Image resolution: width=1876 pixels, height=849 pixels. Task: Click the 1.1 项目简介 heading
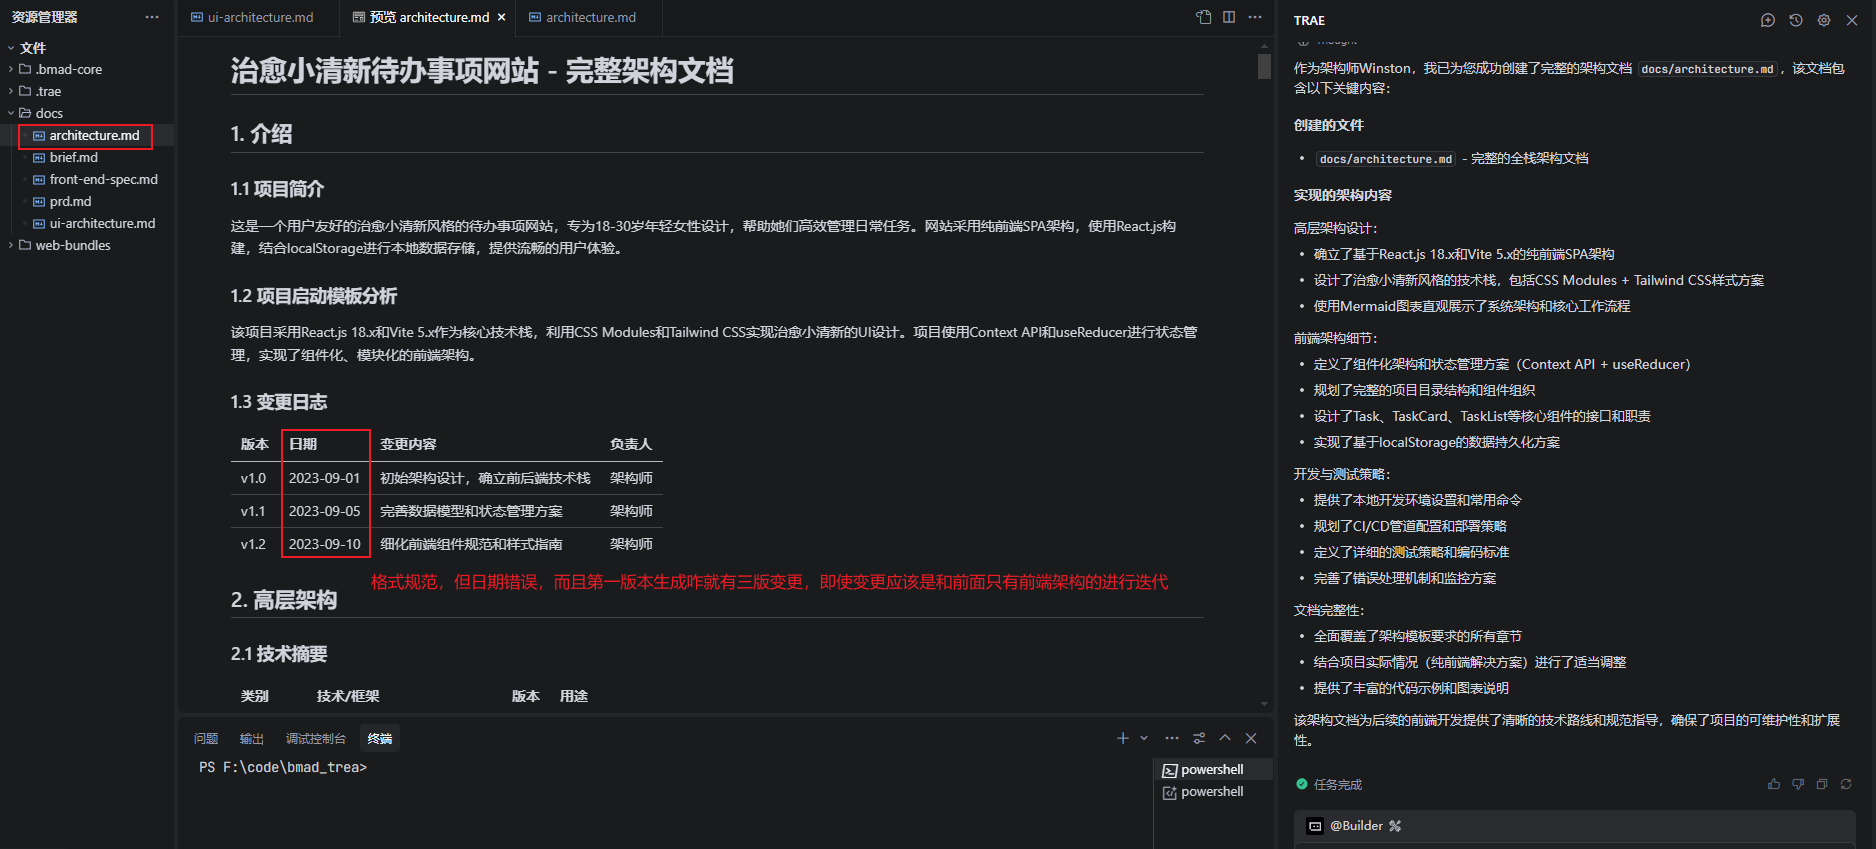[x=277, y=189]
